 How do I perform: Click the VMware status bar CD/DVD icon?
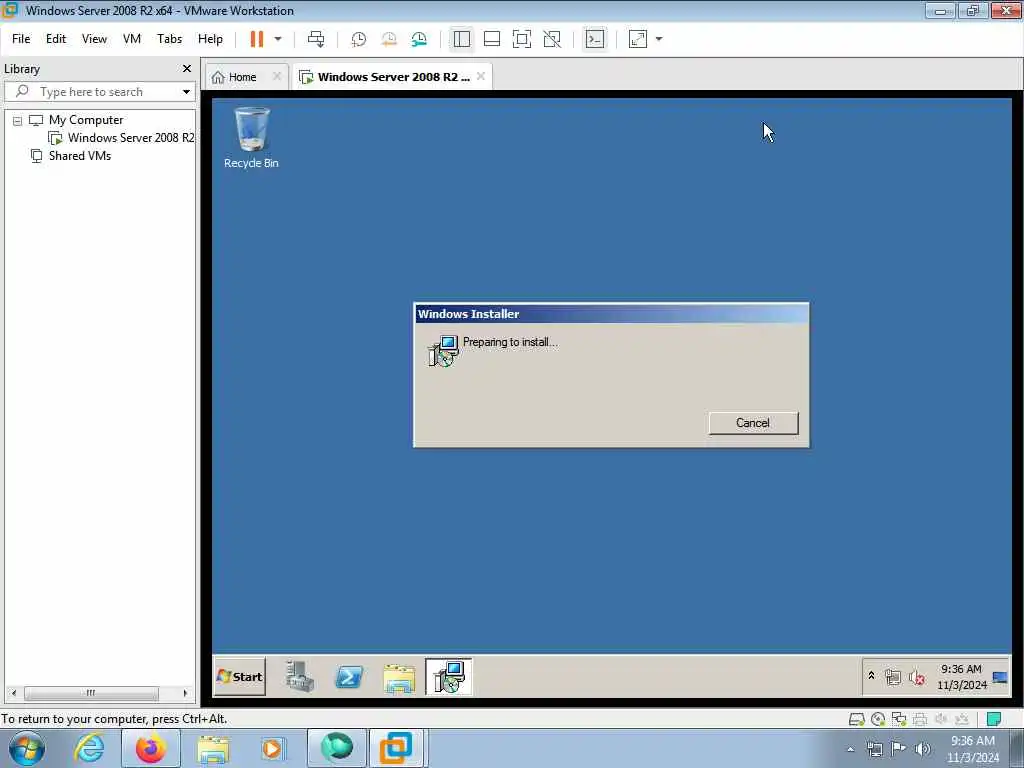coord(878,719)
